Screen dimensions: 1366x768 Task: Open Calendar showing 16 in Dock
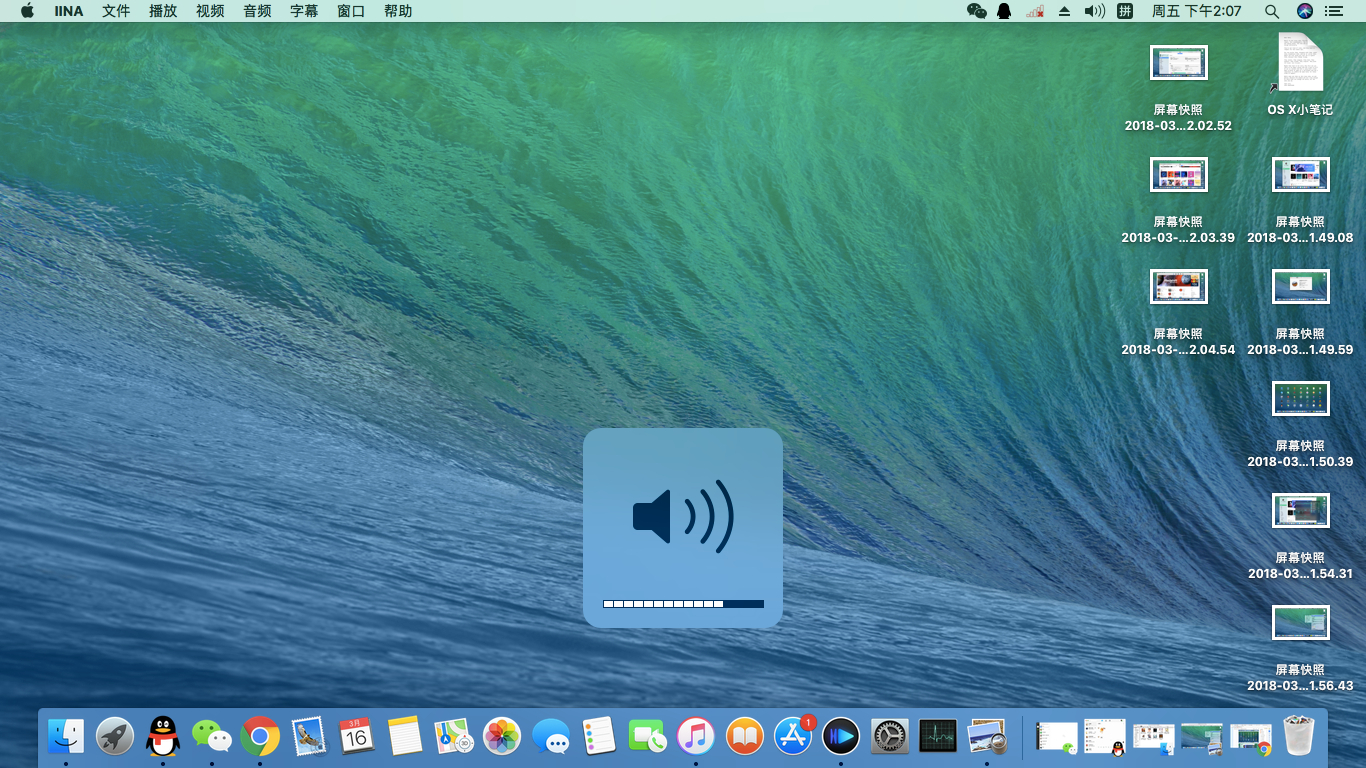pyautogui.click(x=357, y=737)
